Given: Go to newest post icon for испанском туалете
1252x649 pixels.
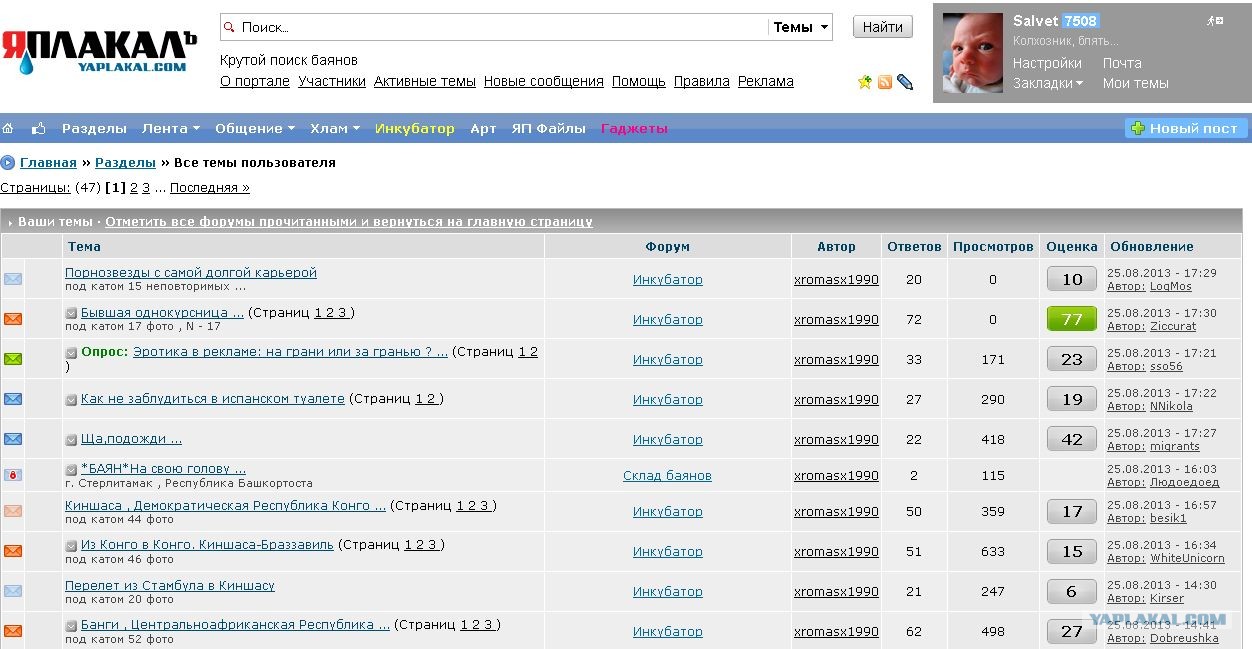Looking at the screenshot, I should coord(71,399).
